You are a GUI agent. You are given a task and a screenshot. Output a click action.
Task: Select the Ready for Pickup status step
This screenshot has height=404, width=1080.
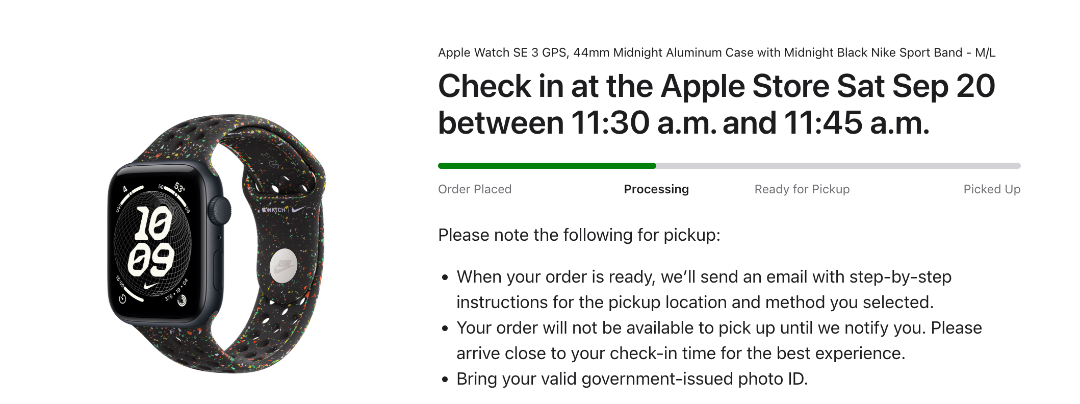click(x=801, y=189)
